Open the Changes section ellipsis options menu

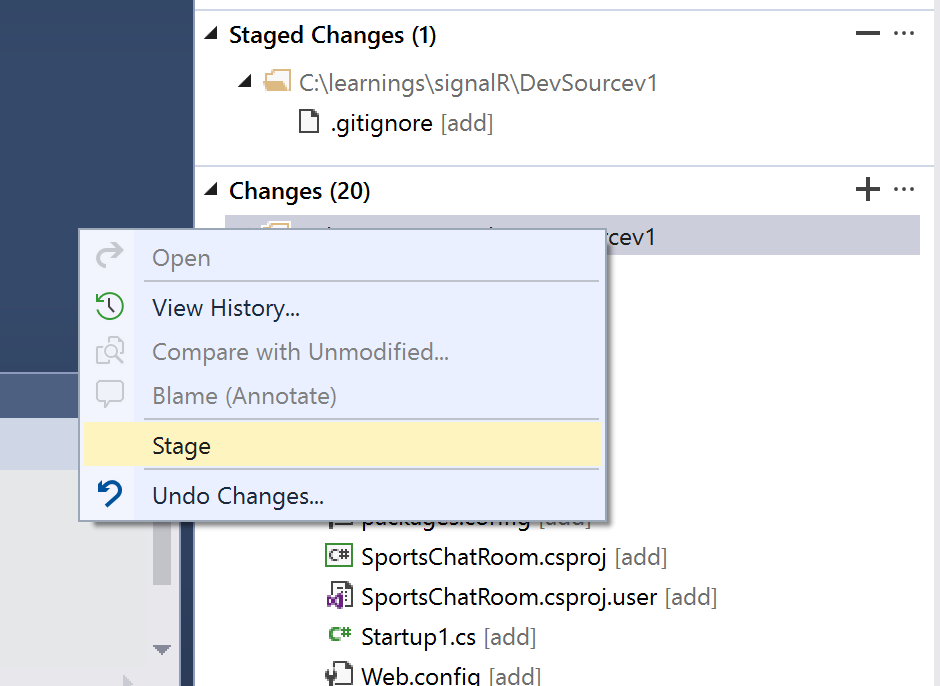[904, 189]
